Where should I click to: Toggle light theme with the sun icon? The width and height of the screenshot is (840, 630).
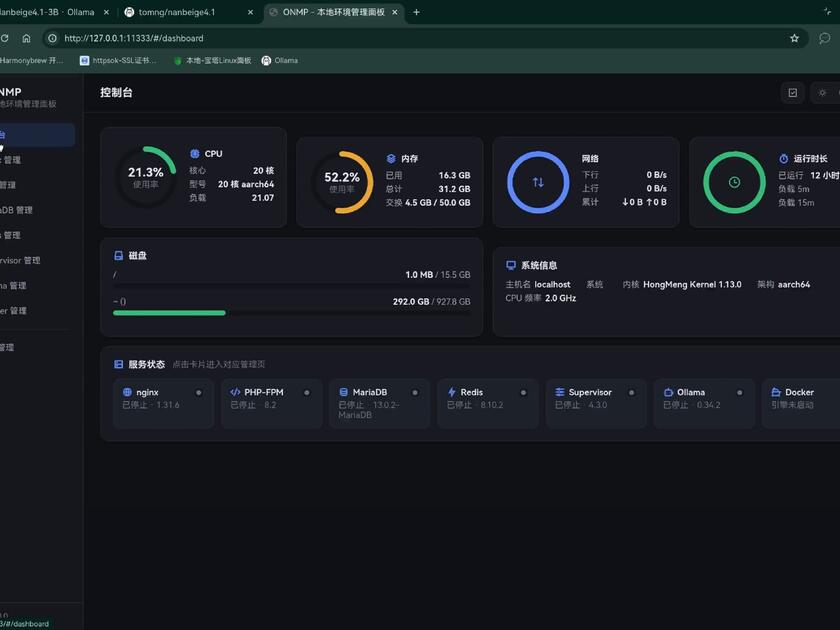pyautogui.click(x=822, y=93)
